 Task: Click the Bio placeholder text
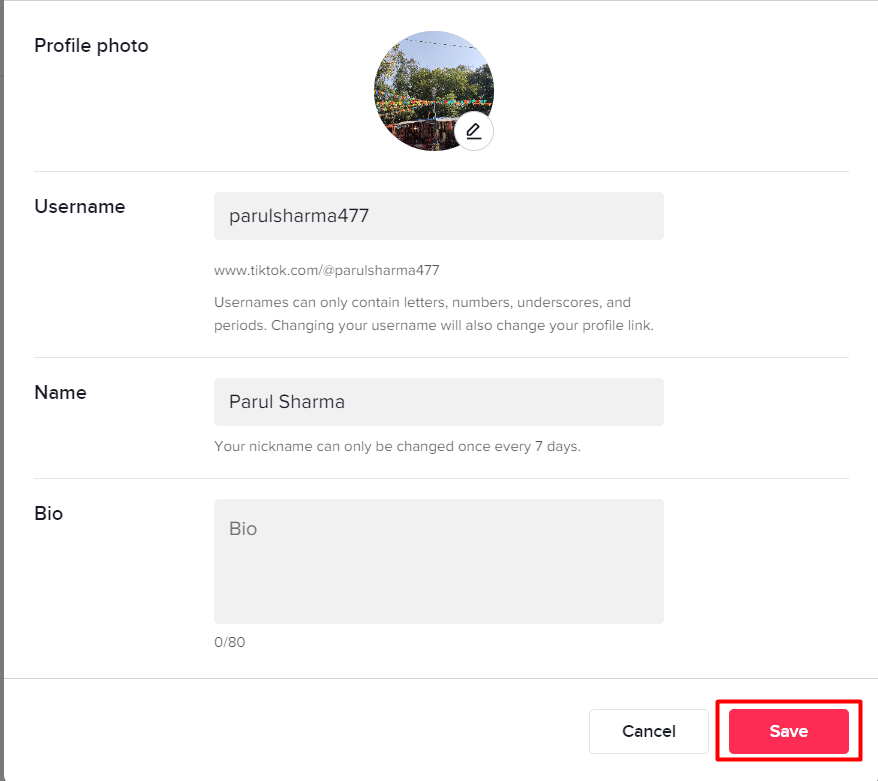click(x=242, y=528)
